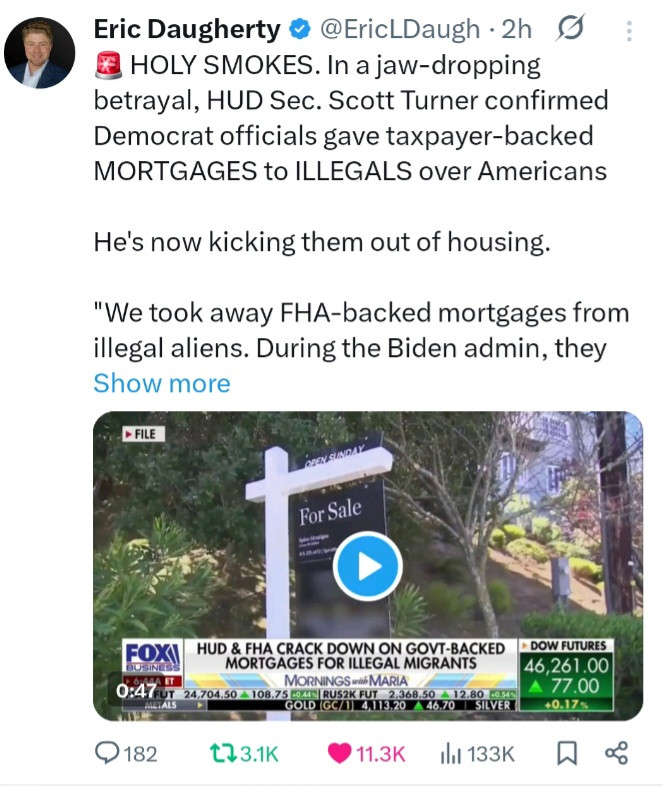Image resolution: width=663 pixels, height=787 pixels.
Task: Click the Eric Daugherty display name
Action: coord(187,29)
